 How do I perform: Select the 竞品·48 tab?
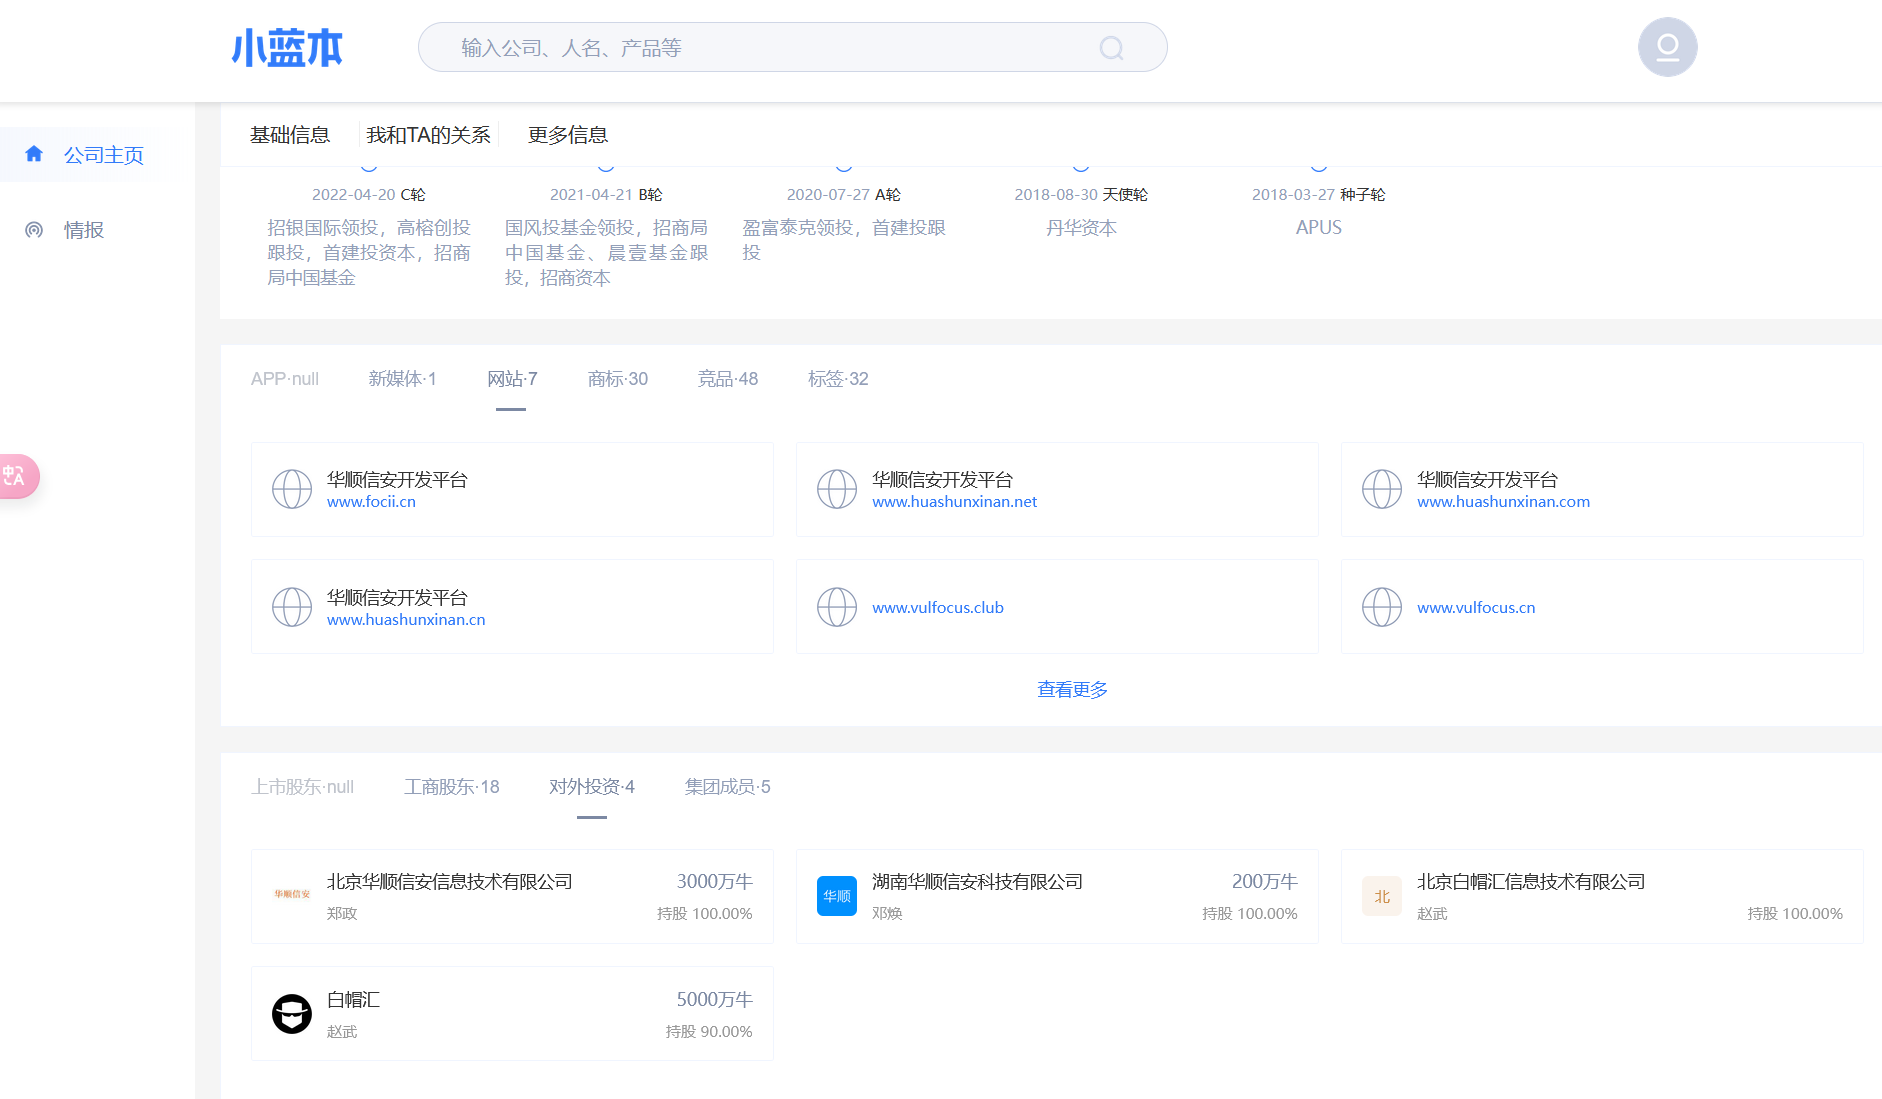click(728, 379)
